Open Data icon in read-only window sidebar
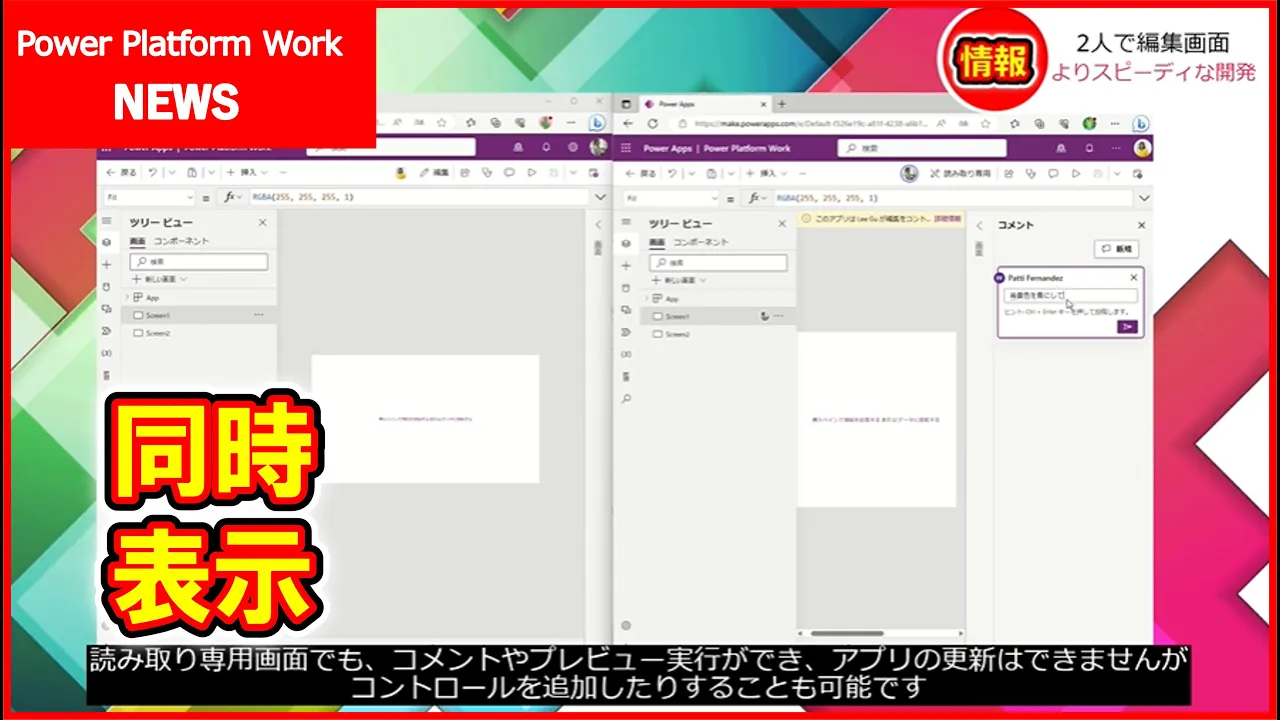The height and width of the screenshot is (720, 1280). (x=626, y=287)
